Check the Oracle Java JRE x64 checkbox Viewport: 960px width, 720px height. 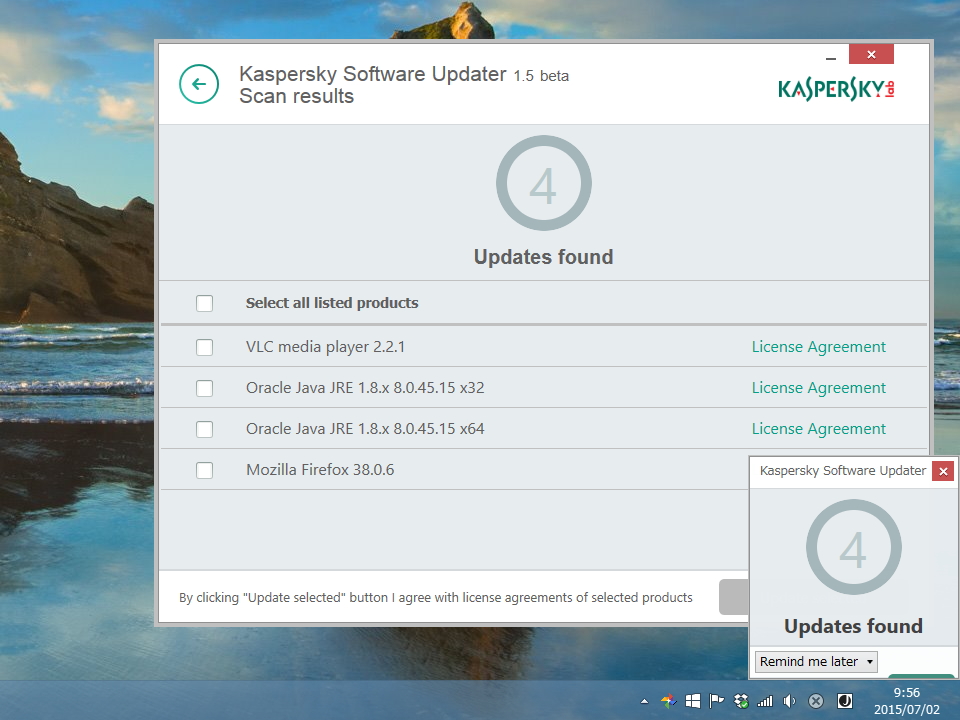(205, 428)
